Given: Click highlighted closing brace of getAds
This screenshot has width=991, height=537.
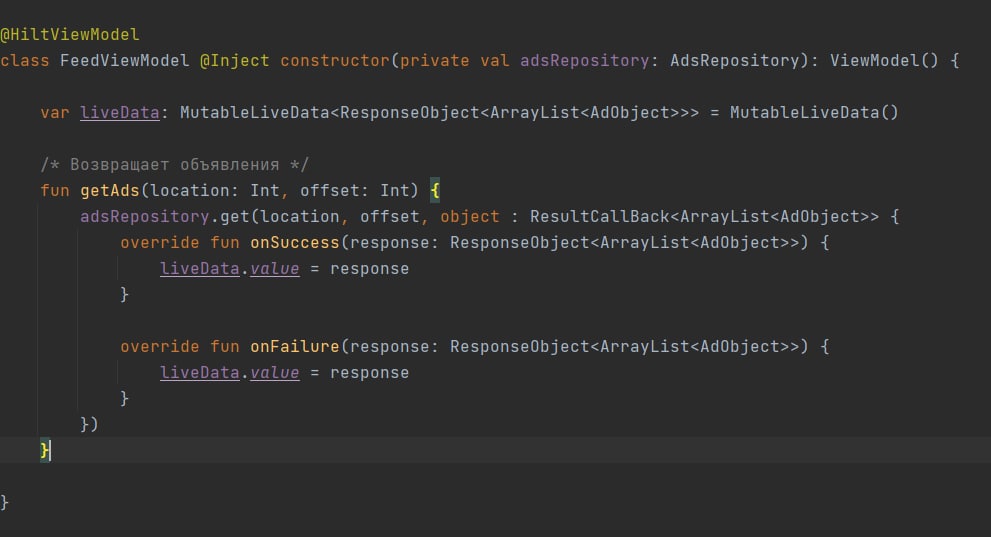Looking at the screenshot, I should (45, 450).
